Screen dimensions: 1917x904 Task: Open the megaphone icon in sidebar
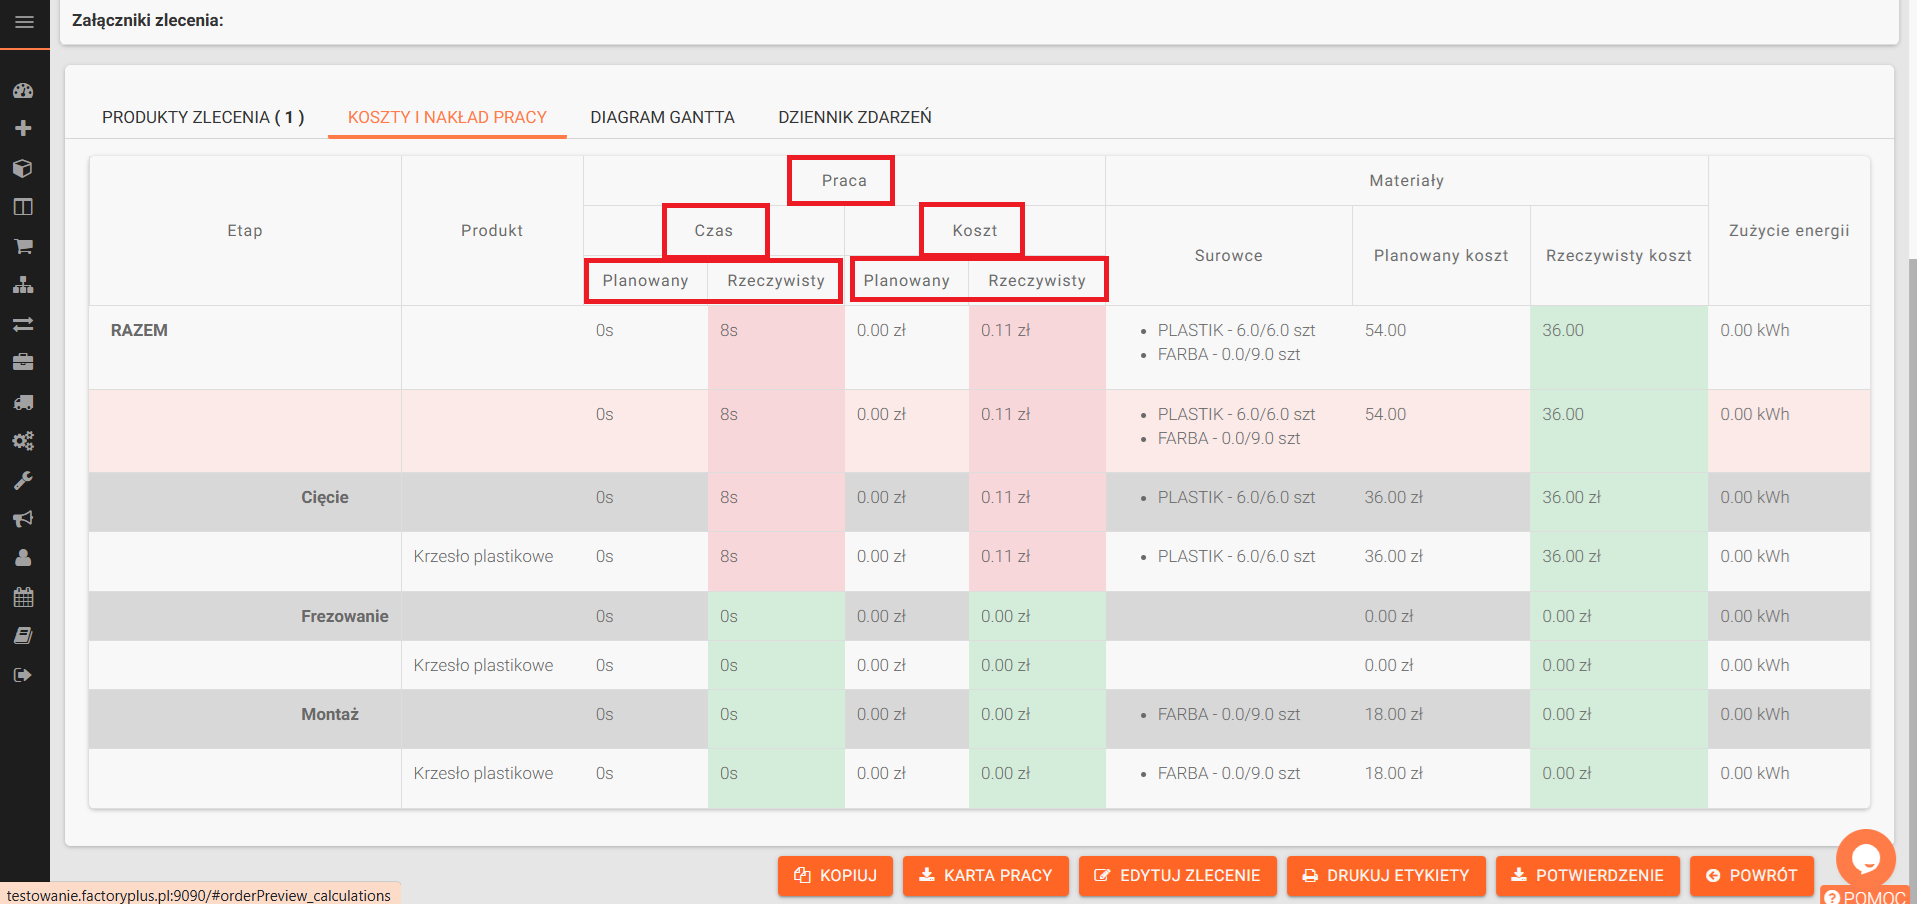[23, 519]
